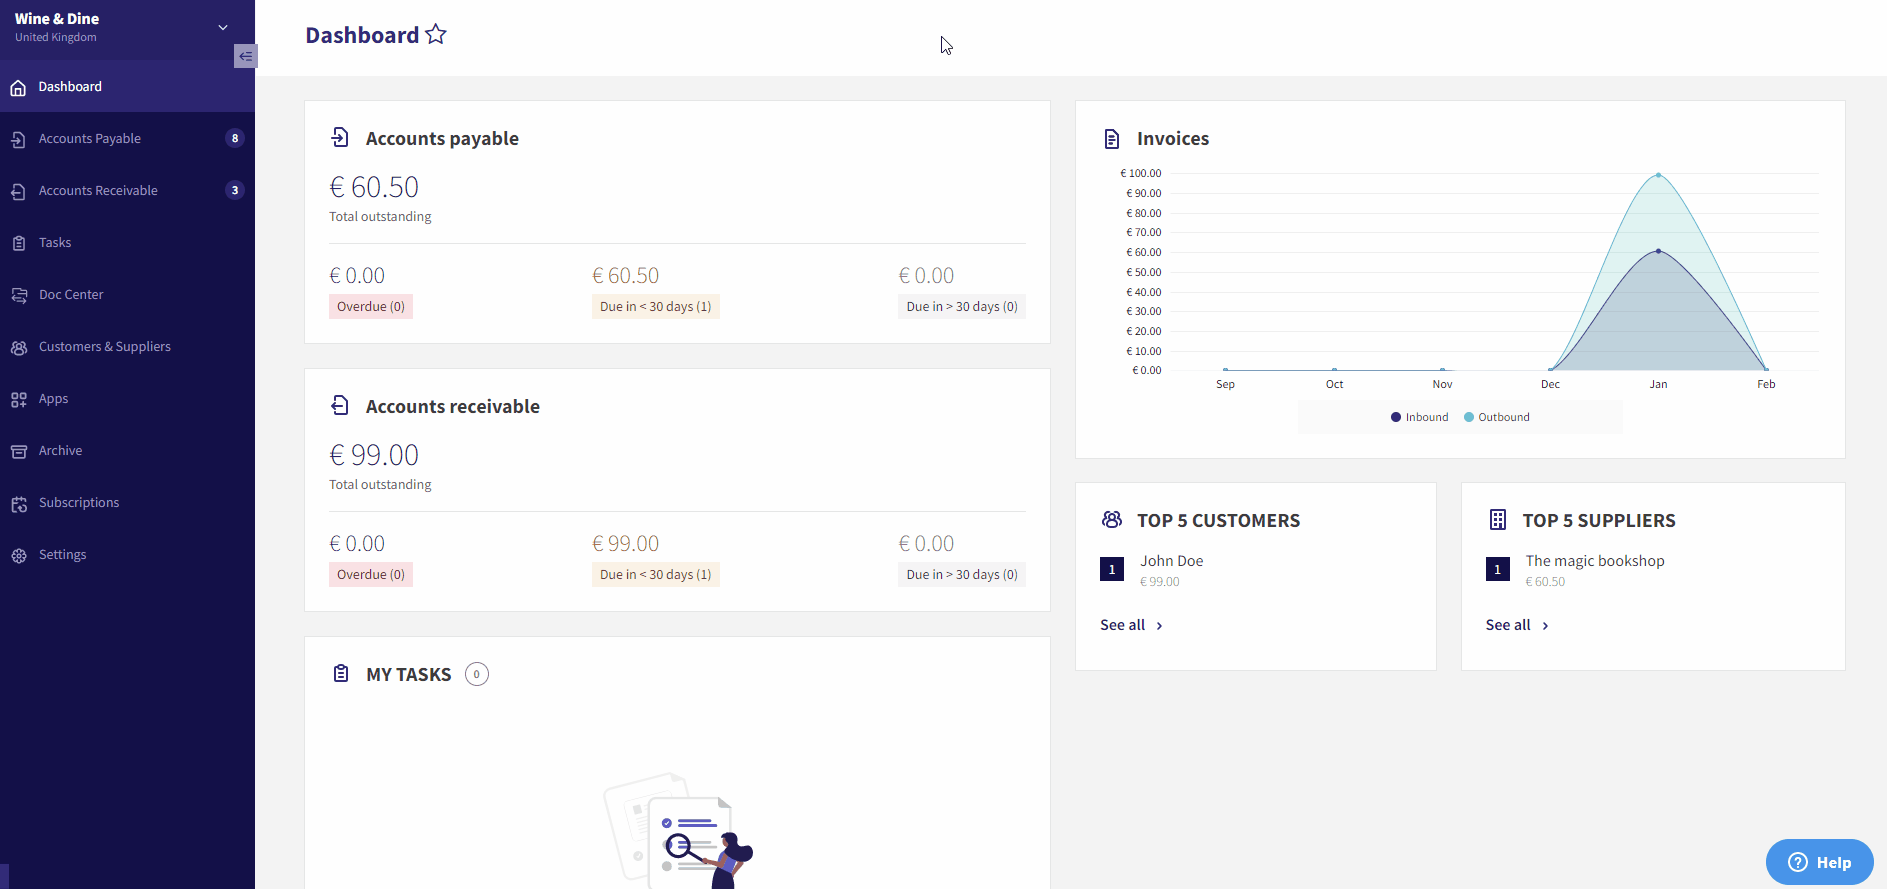Collapse the sidebar with the arrow button
This screenshot has width=1887, height=889.
(245, 56)
